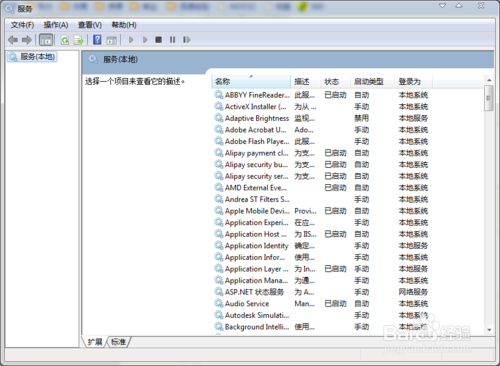Open the 文件(F) menu
The image size is (500, 366).
tap(22, 25)
